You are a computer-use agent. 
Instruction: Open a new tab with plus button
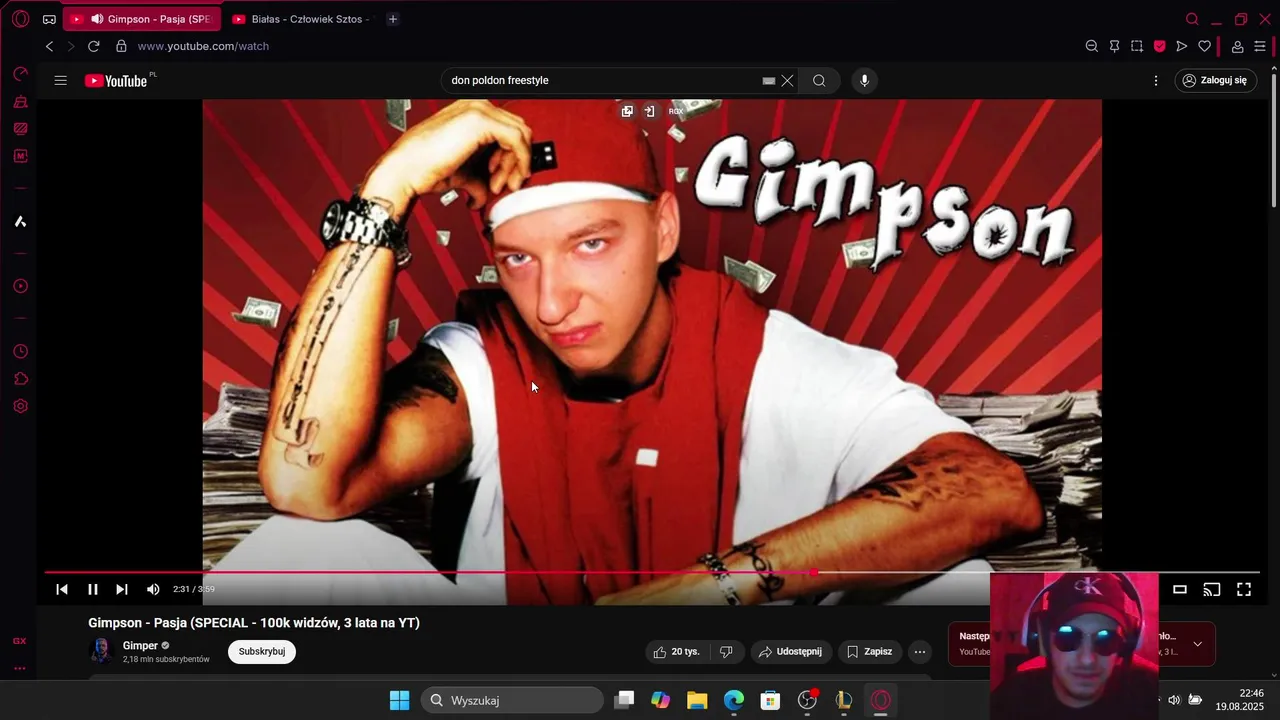393,19
